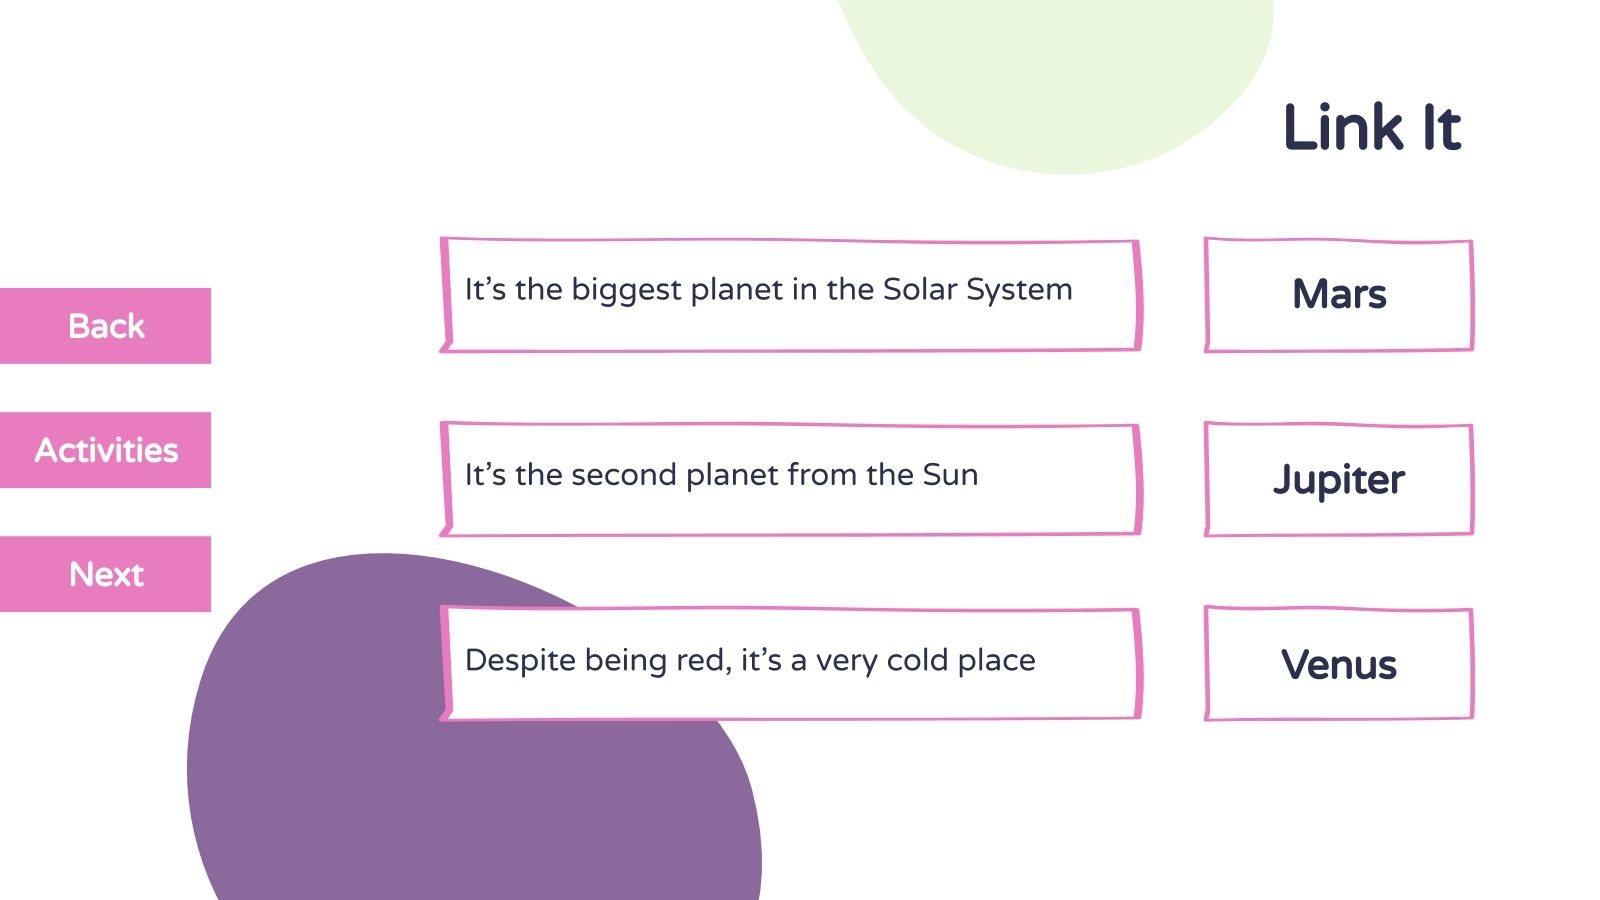Click the pink Back button
The width and height of the screenshot is (1600, 900).
[105, 326]
